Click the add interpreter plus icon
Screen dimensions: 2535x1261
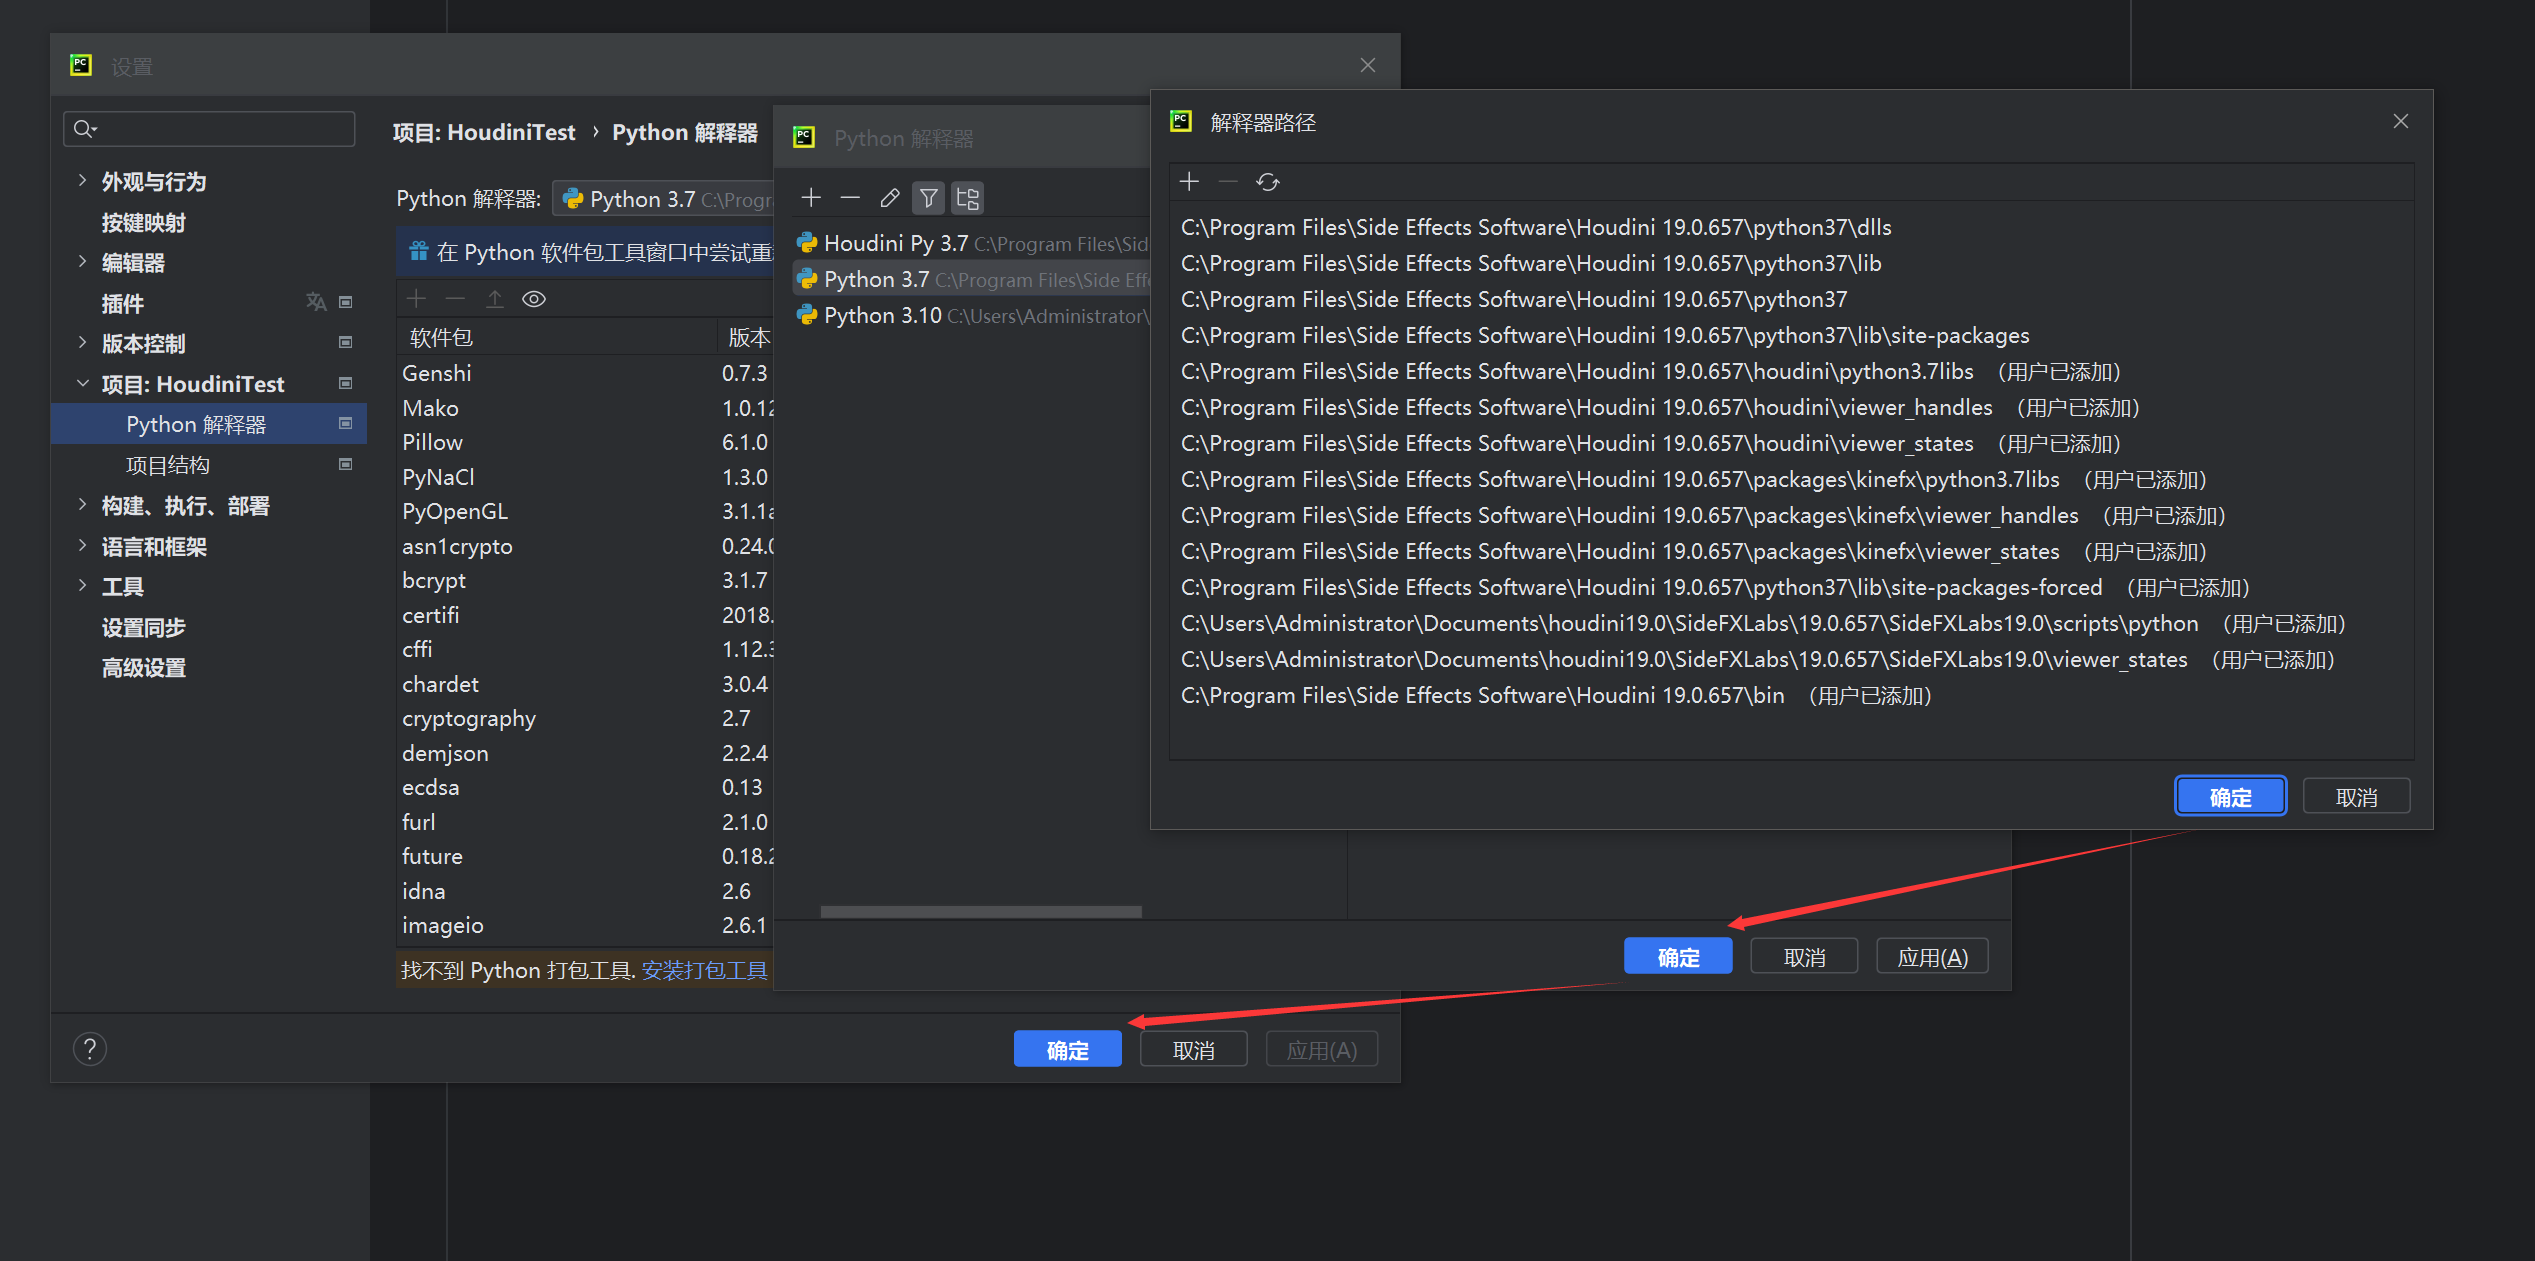click(x=811, y=198)
